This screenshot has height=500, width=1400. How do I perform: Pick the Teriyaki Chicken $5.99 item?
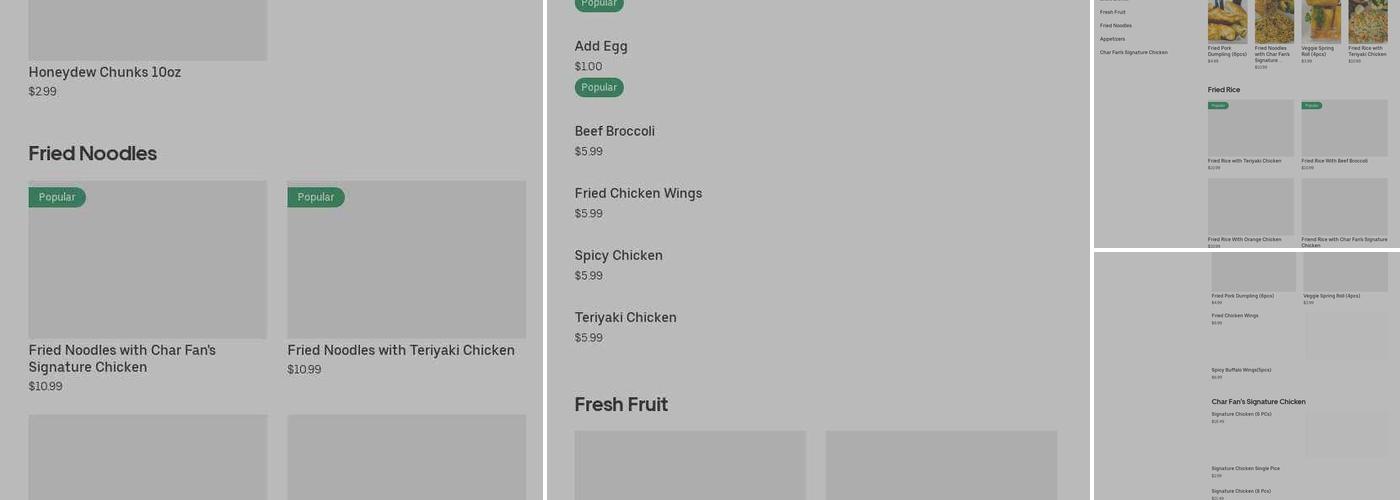tap(625, 317)
